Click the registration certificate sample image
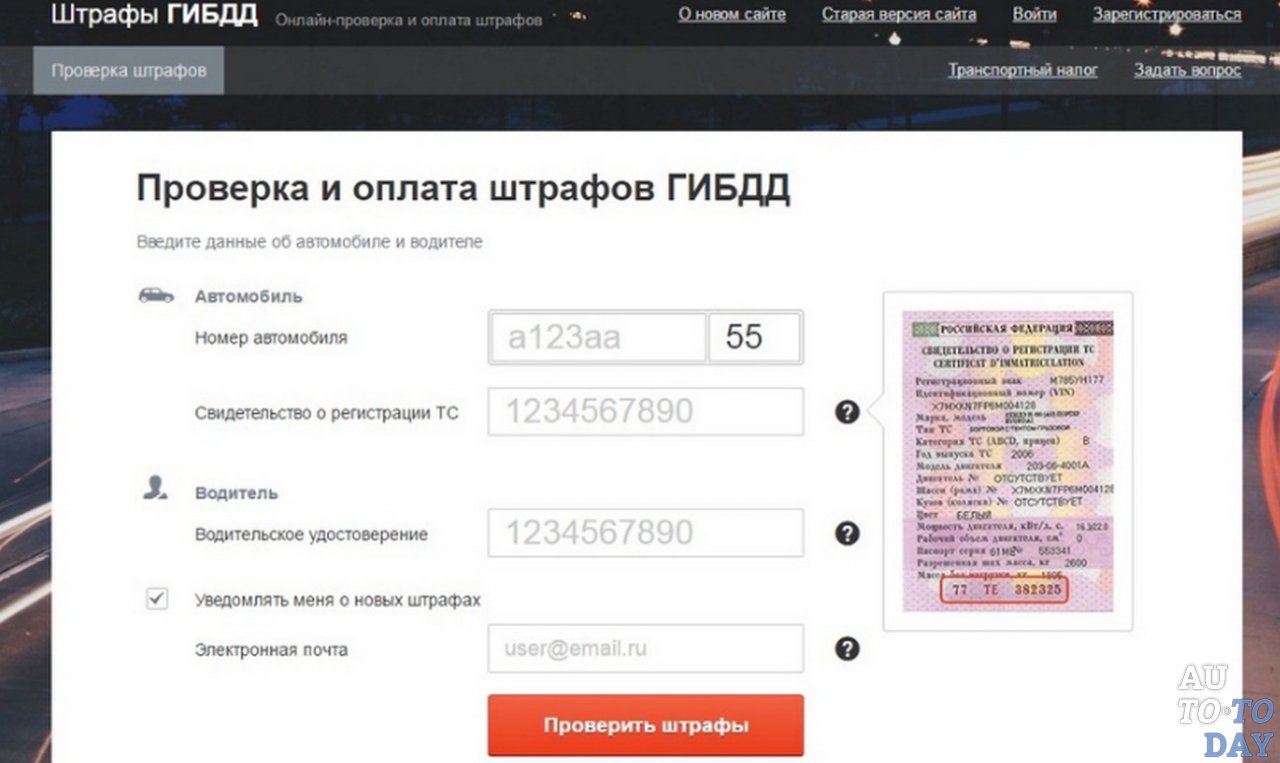 (1007, 461)
